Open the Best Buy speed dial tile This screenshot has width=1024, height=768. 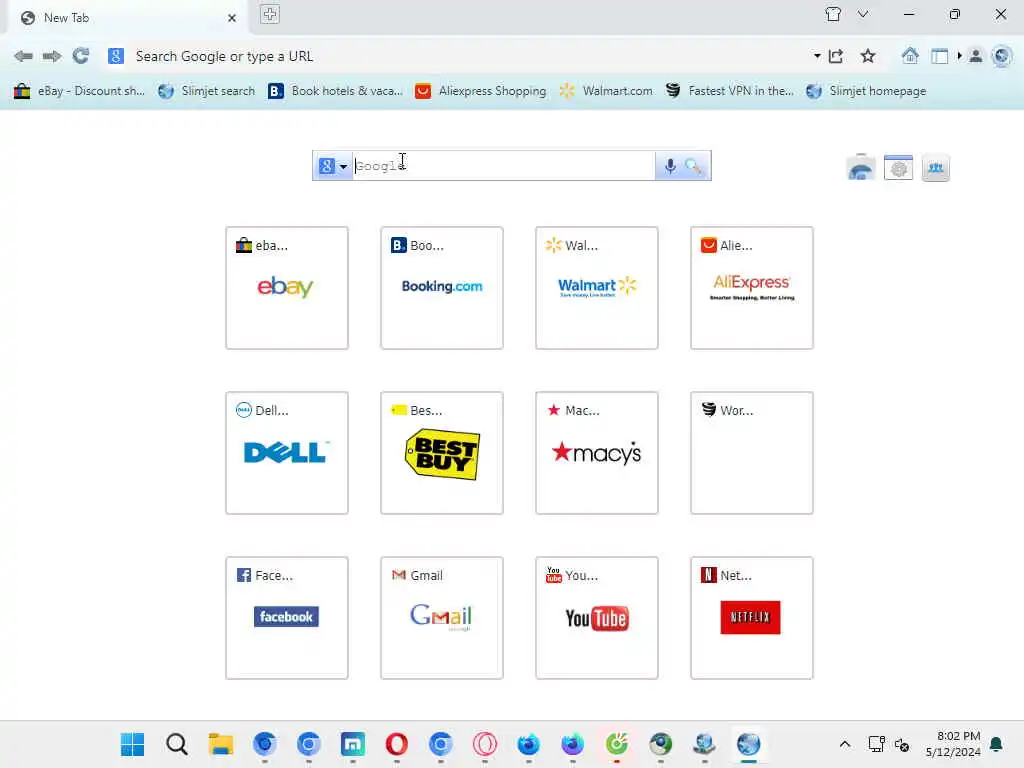coord(442,453)
